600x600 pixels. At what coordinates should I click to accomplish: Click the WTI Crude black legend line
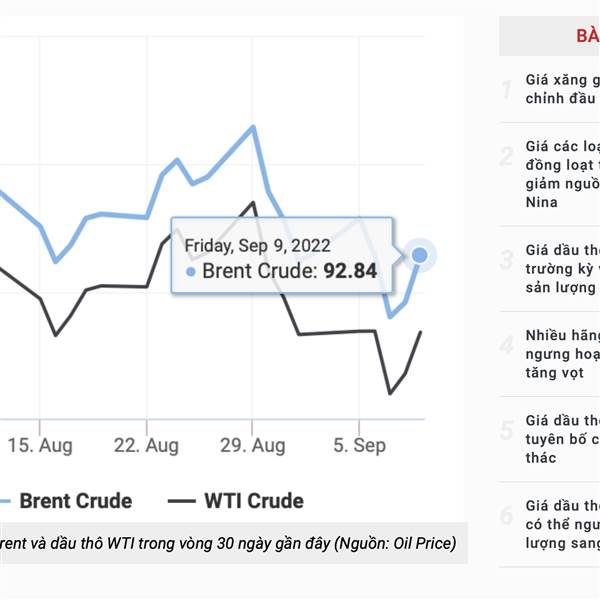point(182,501)
